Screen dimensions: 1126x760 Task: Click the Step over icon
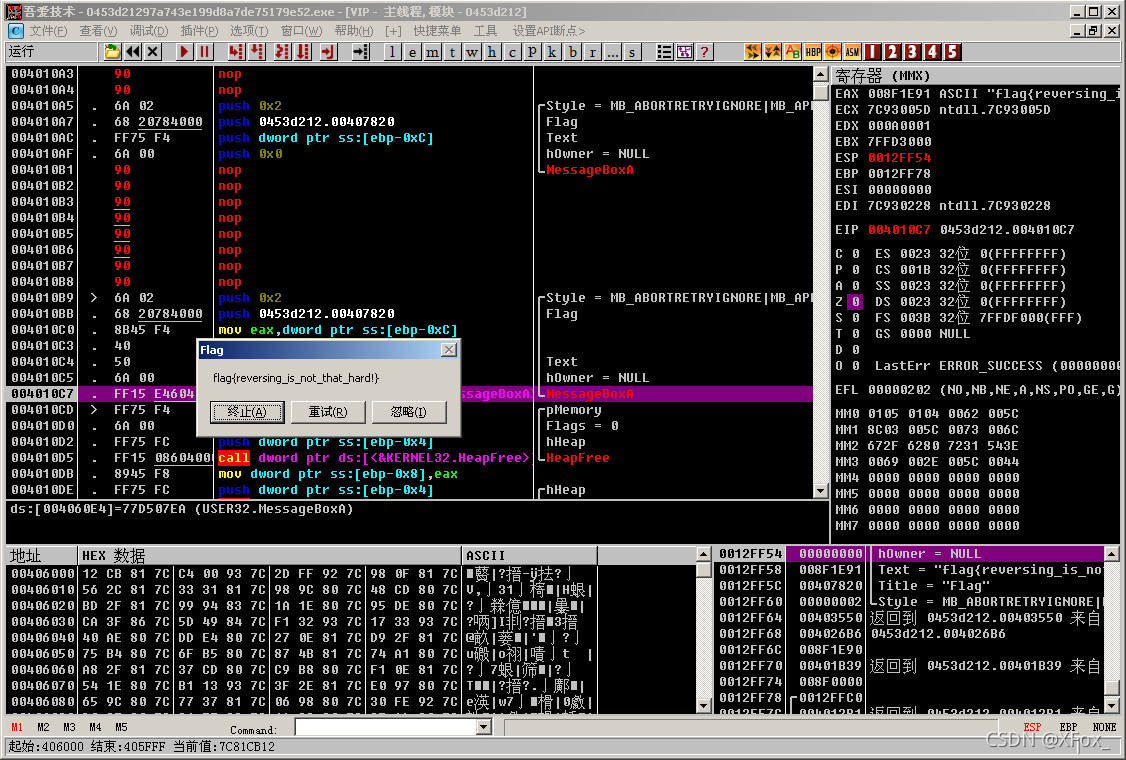click(x=256, y=52)
